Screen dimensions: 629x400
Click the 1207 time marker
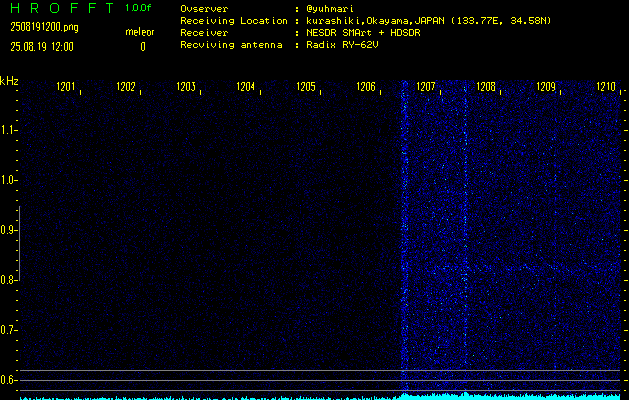coord(426,87)
